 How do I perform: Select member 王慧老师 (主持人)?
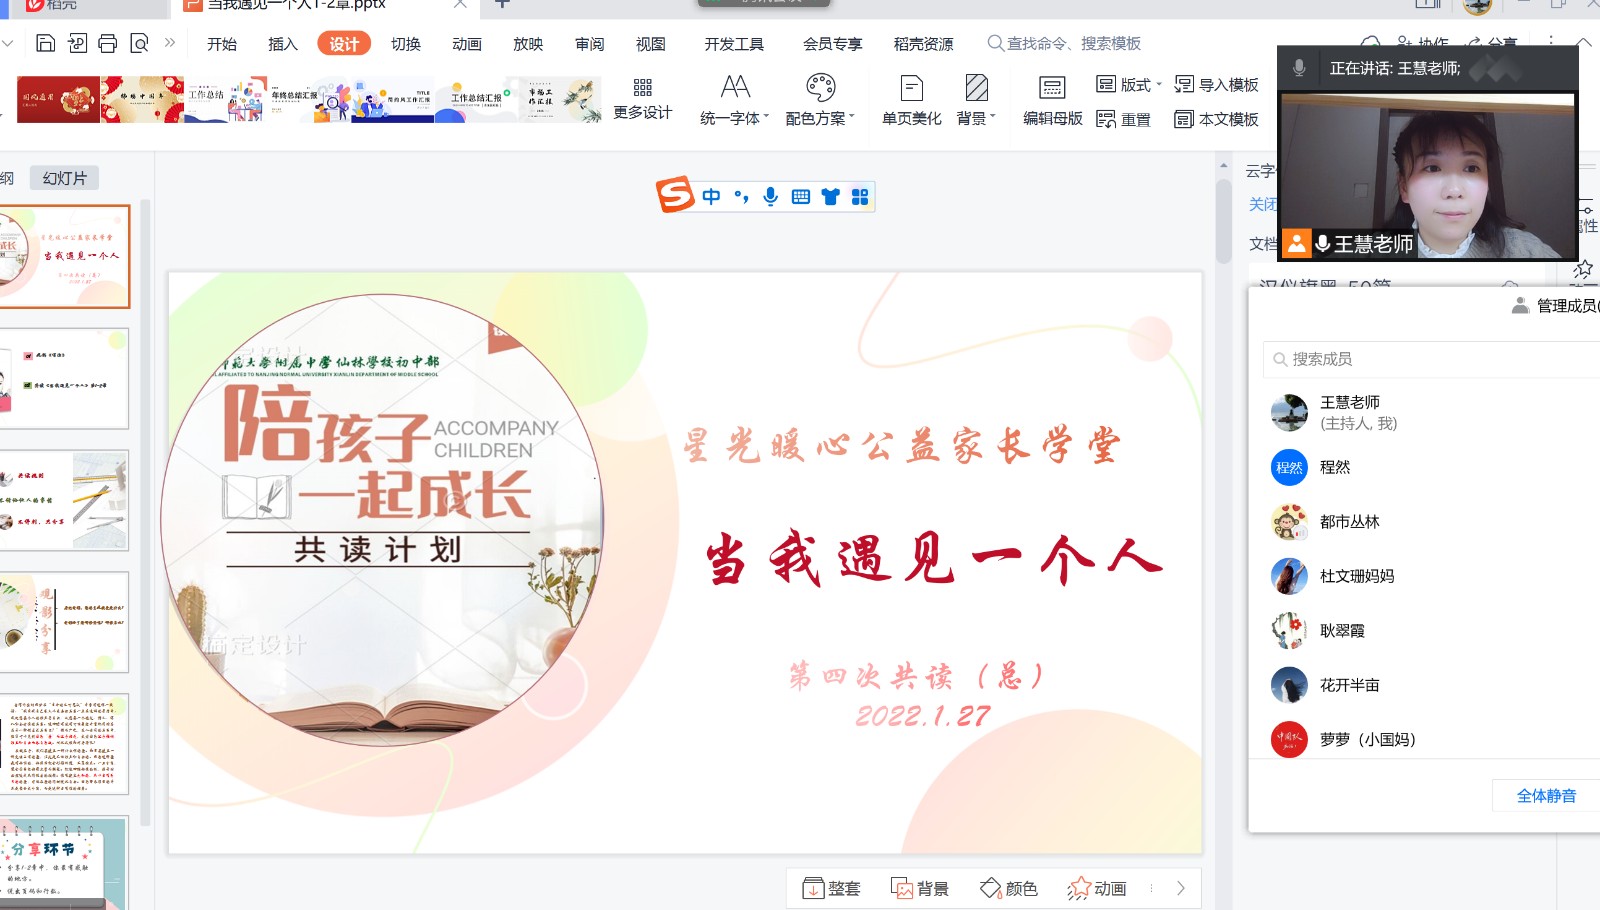click(1432, 412)
